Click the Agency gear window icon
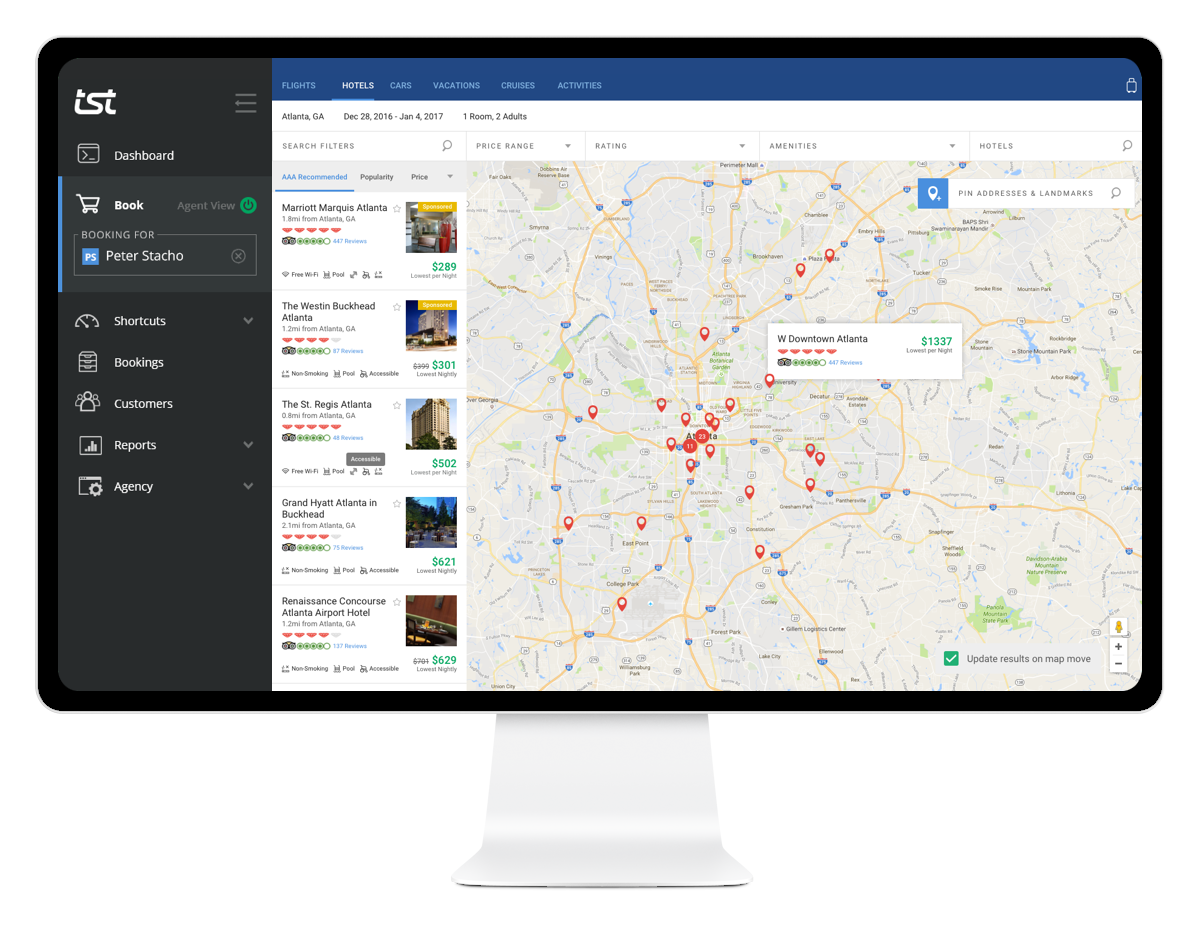The height and width of the screenshot is (940, 1200). [x=90, y=486]
